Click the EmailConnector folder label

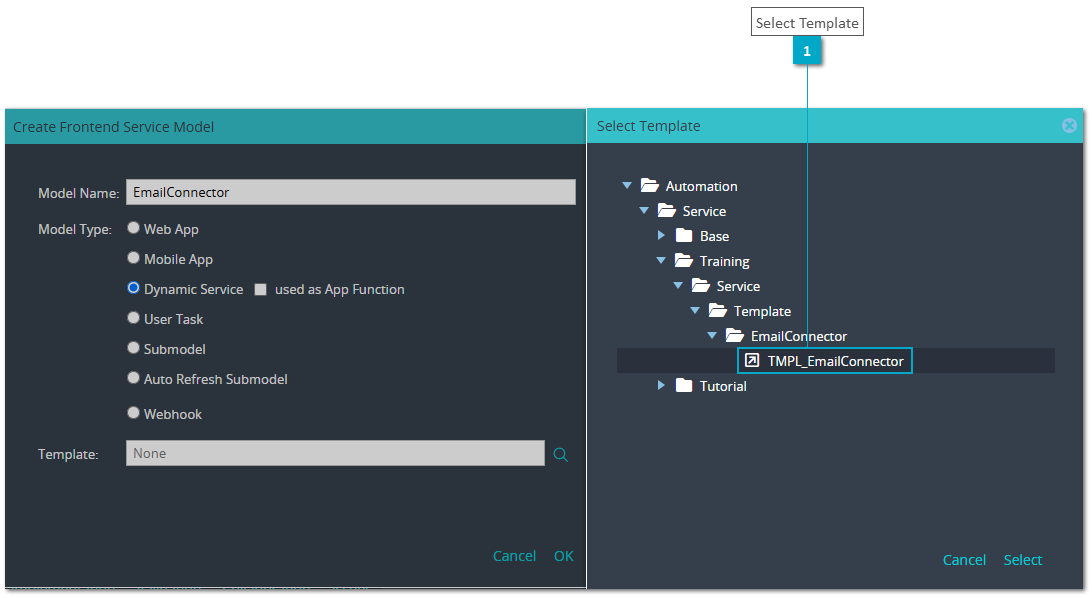pyautogui.click(x=799, y=337)
